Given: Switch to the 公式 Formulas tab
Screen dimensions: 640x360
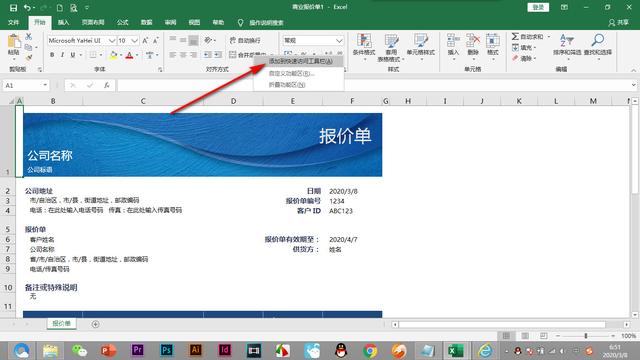Looking at the screenshot, I should pyautogui.click(x=122, y=22).
